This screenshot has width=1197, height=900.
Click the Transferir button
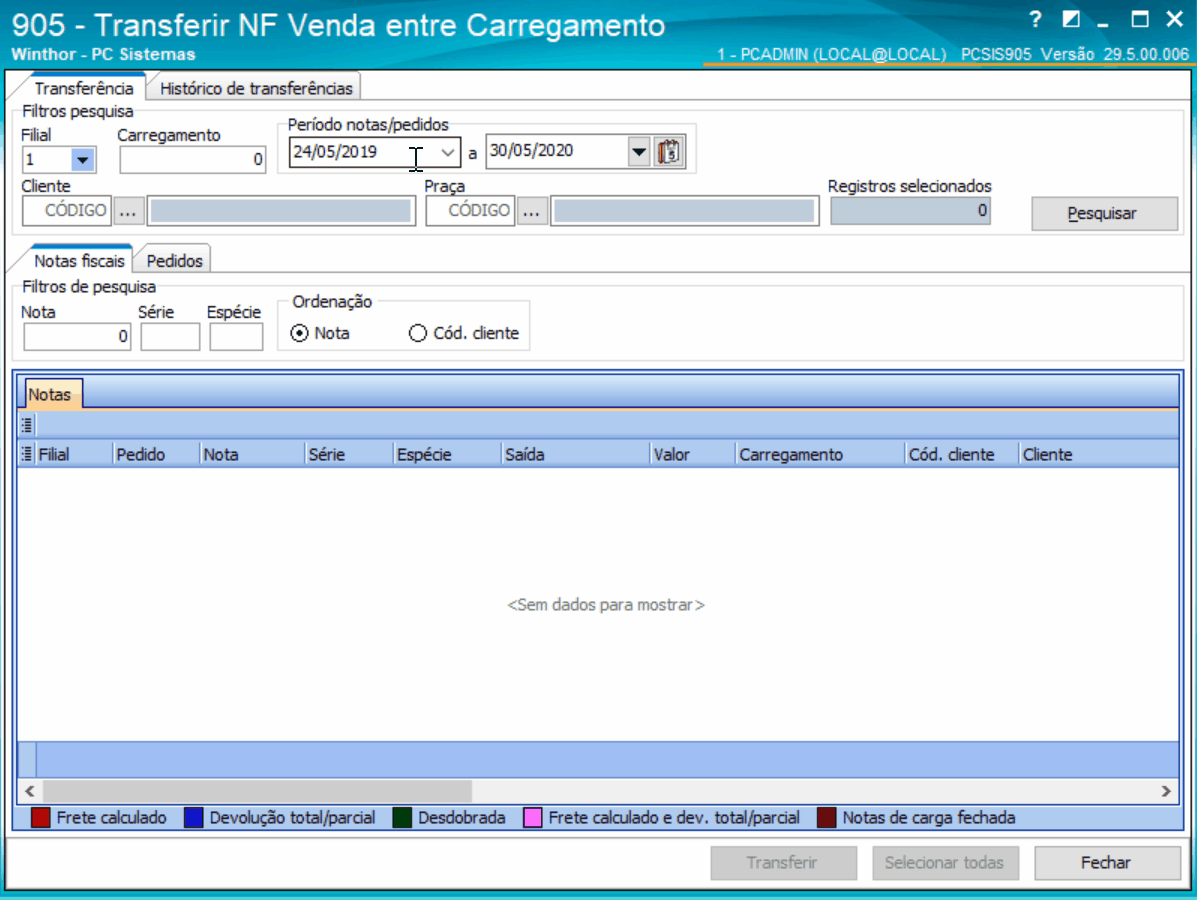[x=782, y=863]
